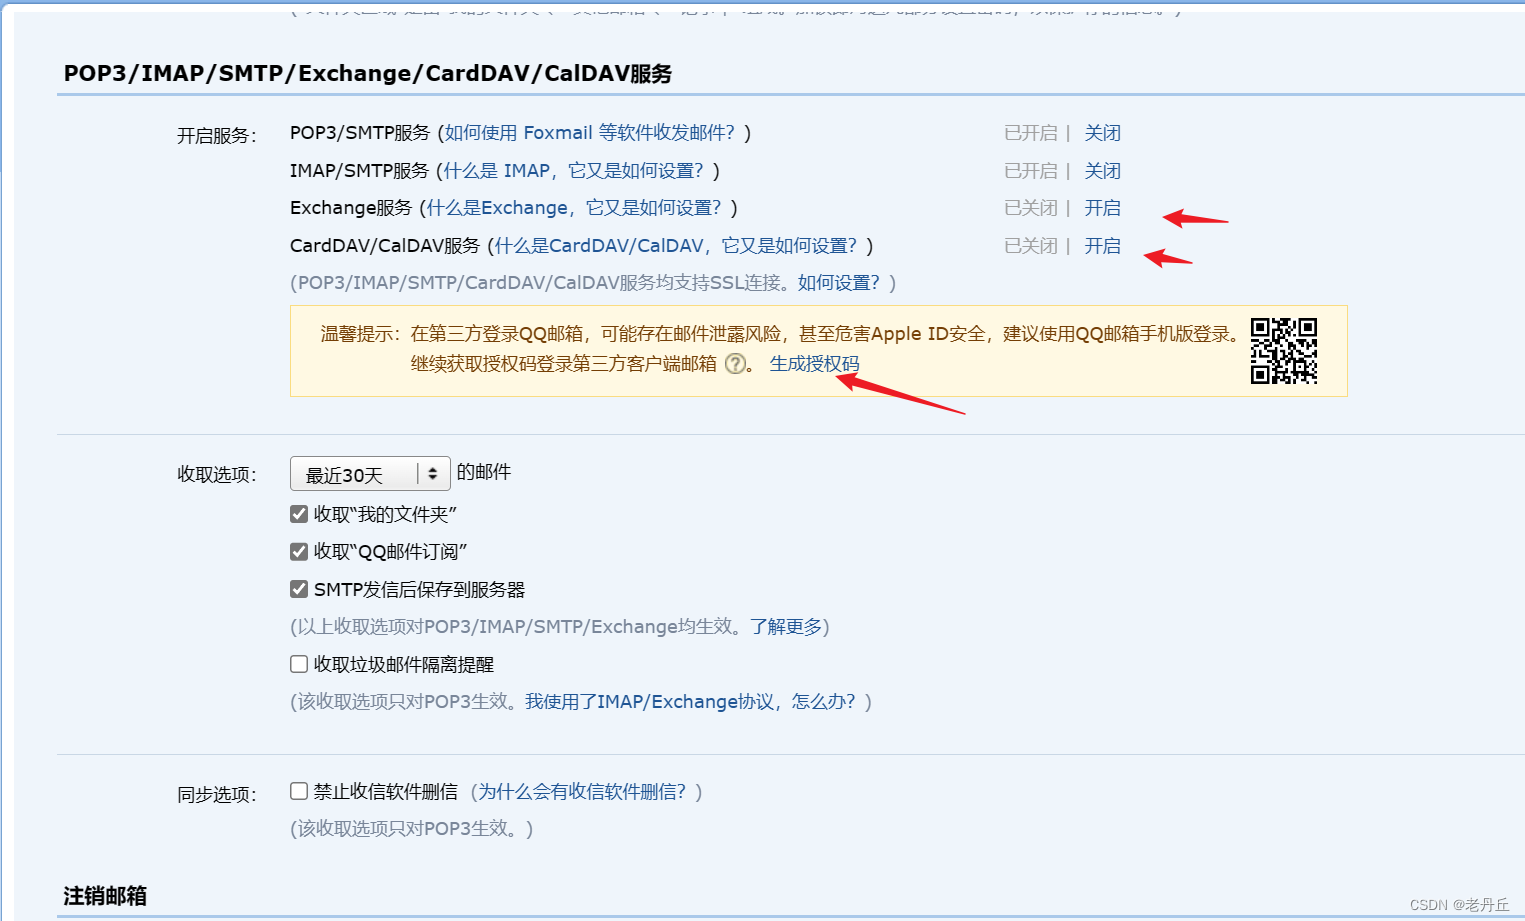Screen dimensions: 1525x921
Task: Click 关闭 for POP3/SMTP服务
Action: pyautogui.click(x=1103, y=133)
